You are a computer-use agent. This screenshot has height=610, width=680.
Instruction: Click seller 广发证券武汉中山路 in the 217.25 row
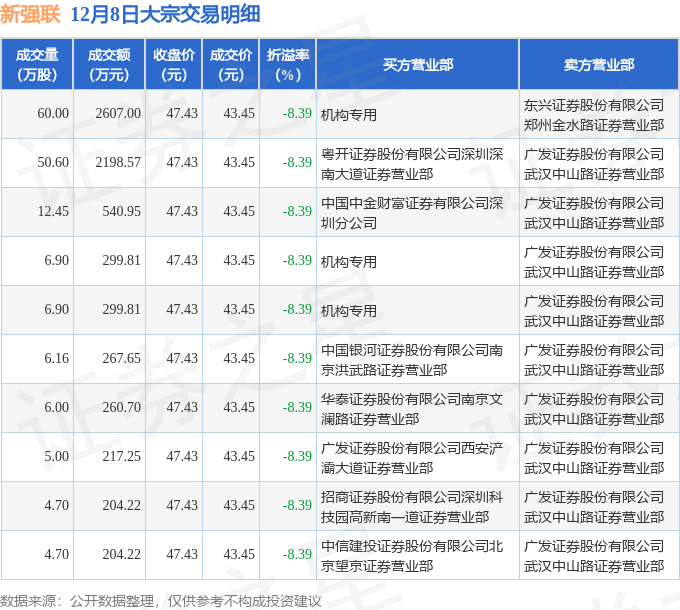594,458
